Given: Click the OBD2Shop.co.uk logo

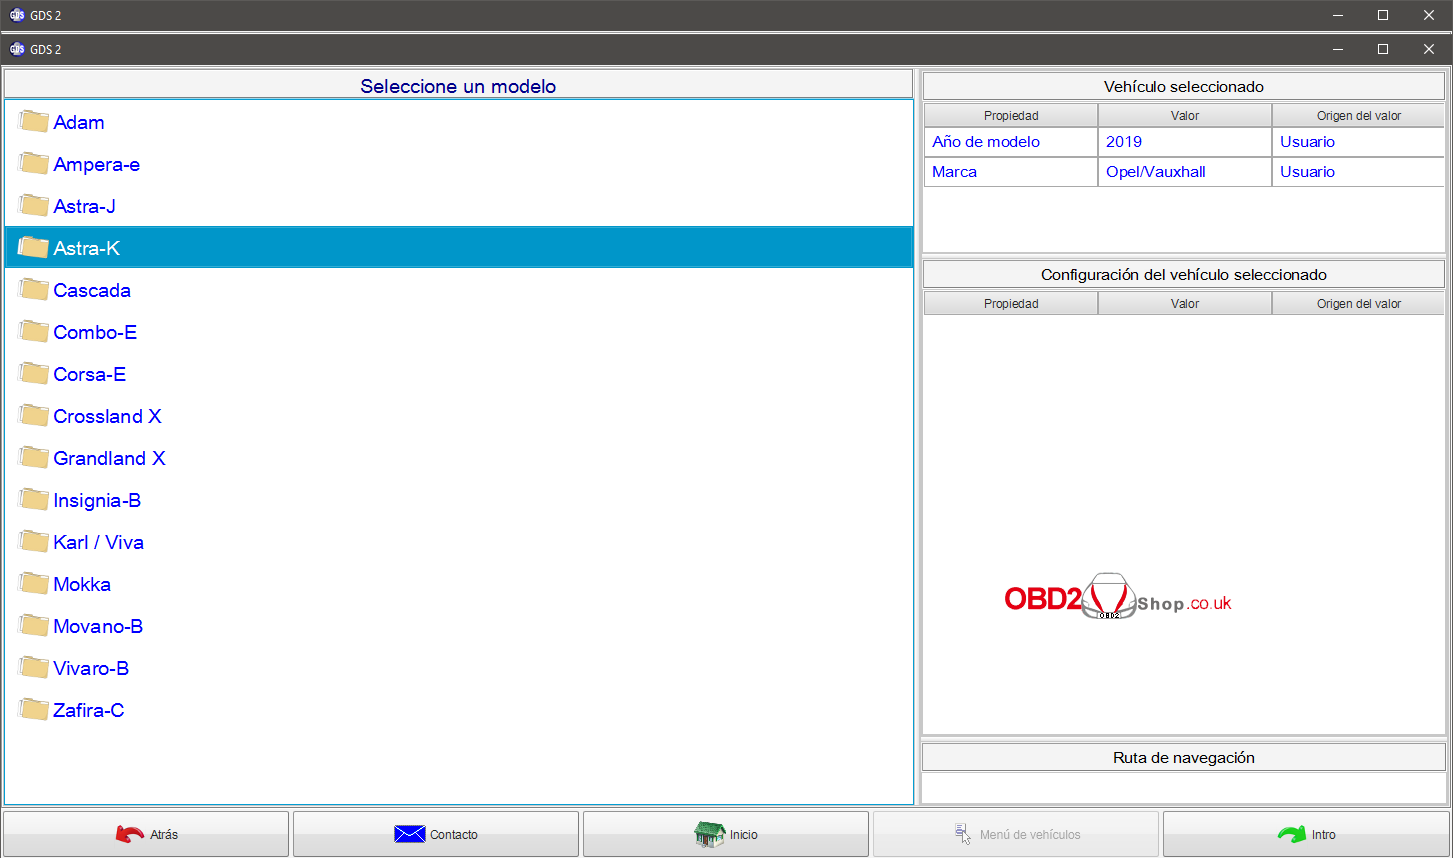Looking at the screenshot, I should coord(1117,598).
